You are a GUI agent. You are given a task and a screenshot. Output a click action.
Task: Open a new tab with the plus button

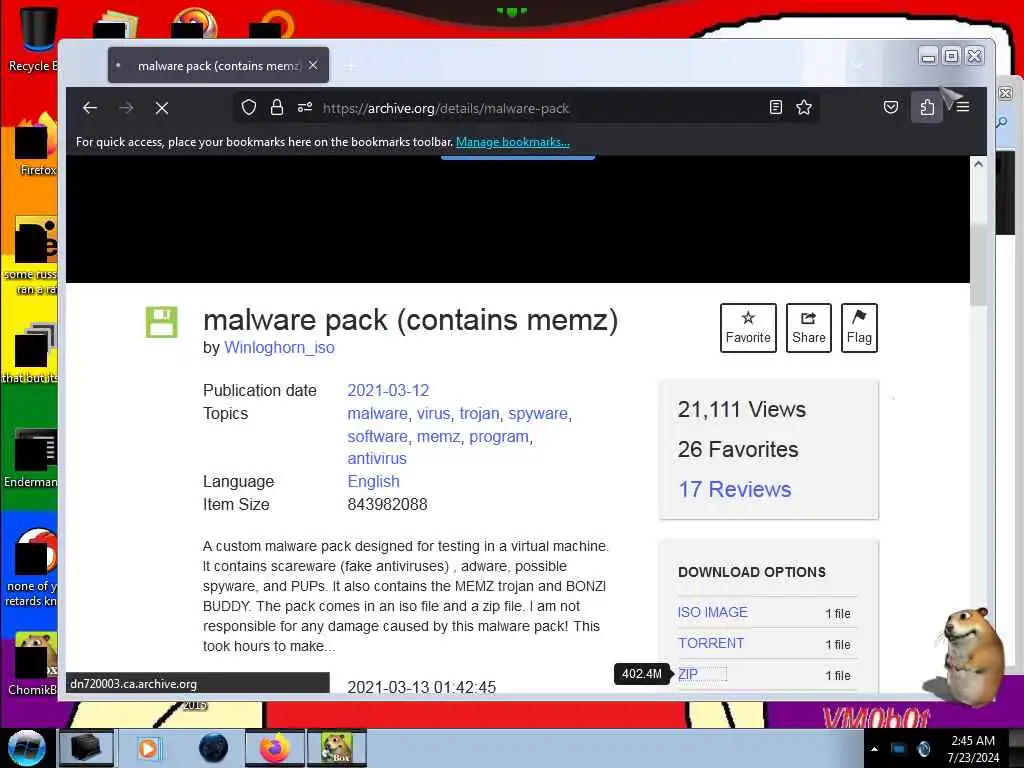coord(351,65)
